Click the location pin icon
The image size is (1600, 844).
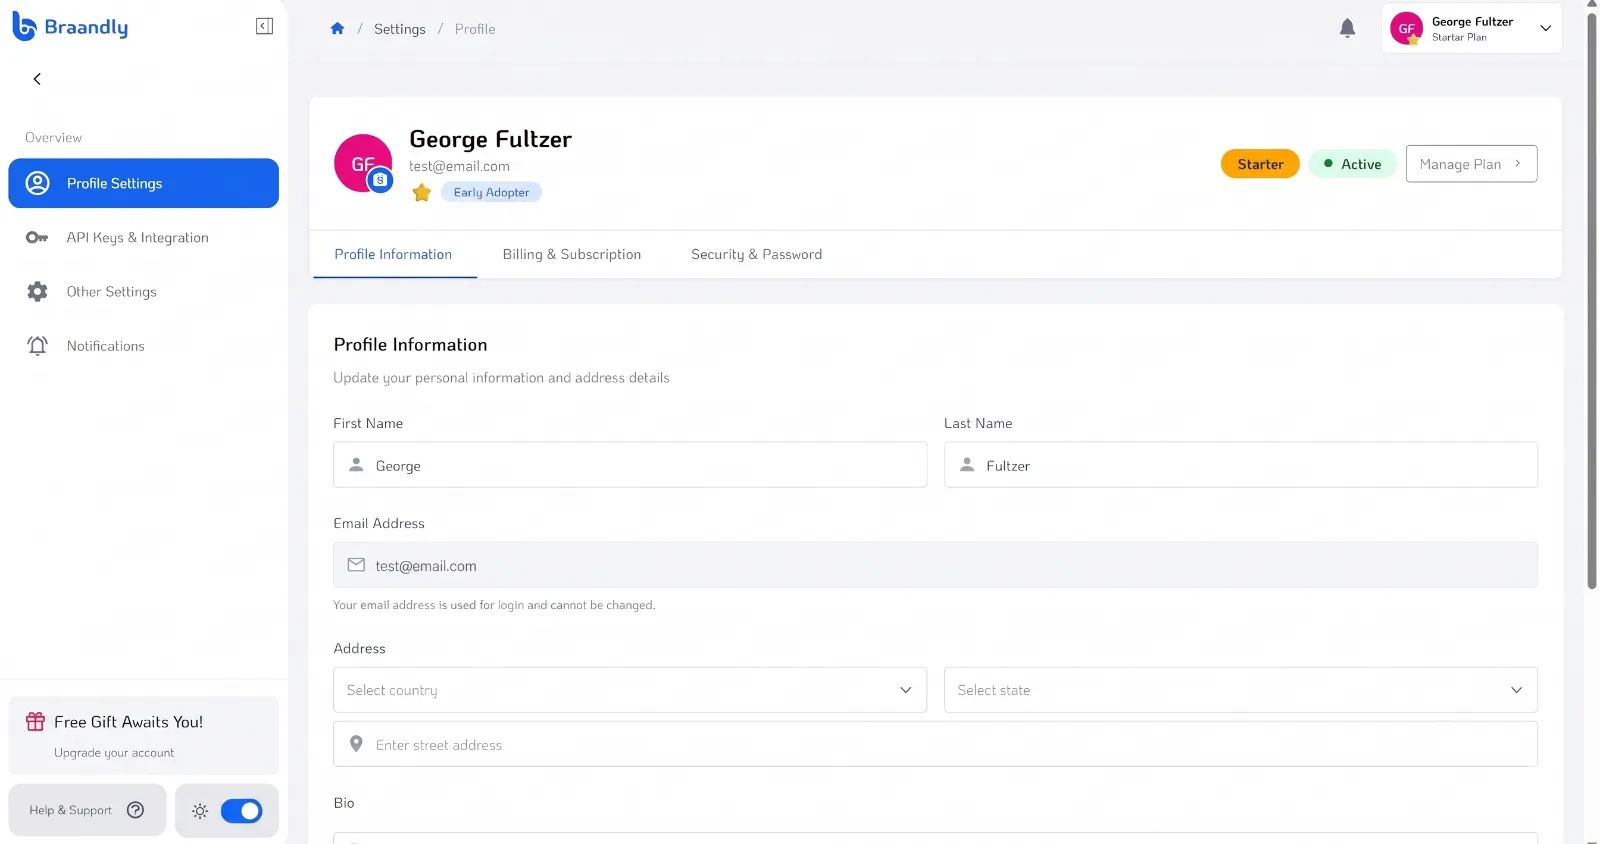tap(356, 744)
